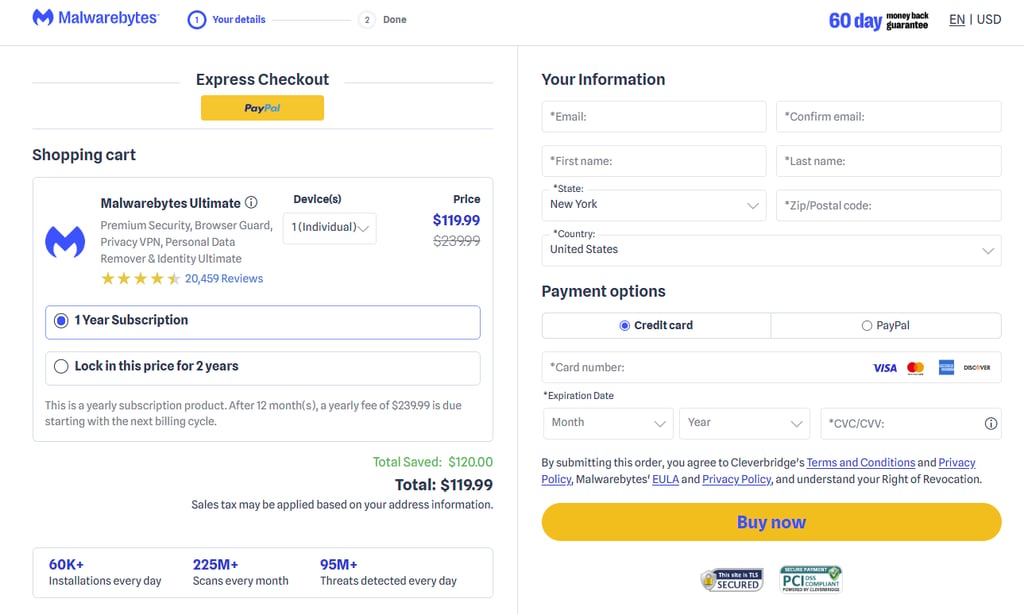Open Malwarebytes Privacy Policy link
Image resolution: width=1024 pixels, height=614 pixels.
[x=737, y=479]
